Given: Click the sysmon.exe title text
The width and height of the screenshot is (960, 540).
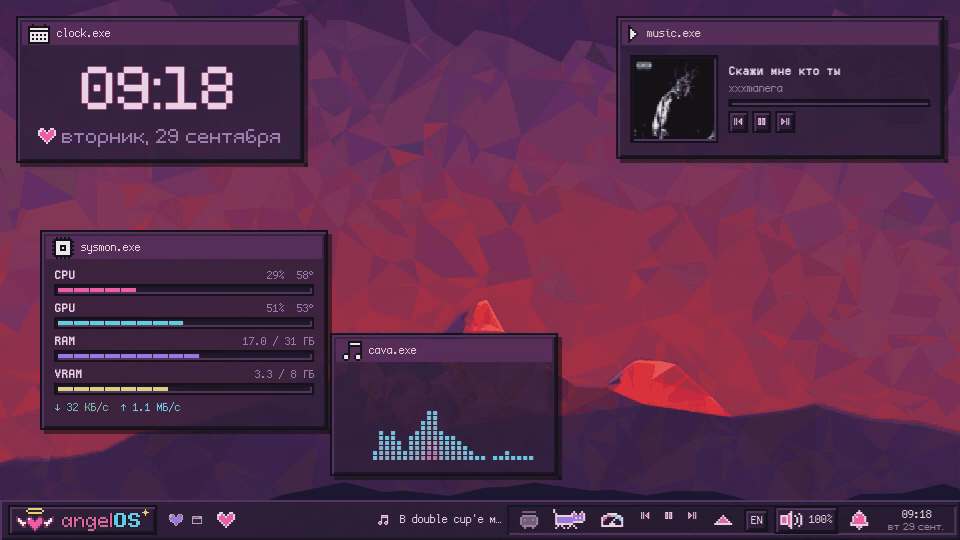Looking at the screenshot, I should pos(110,247).
